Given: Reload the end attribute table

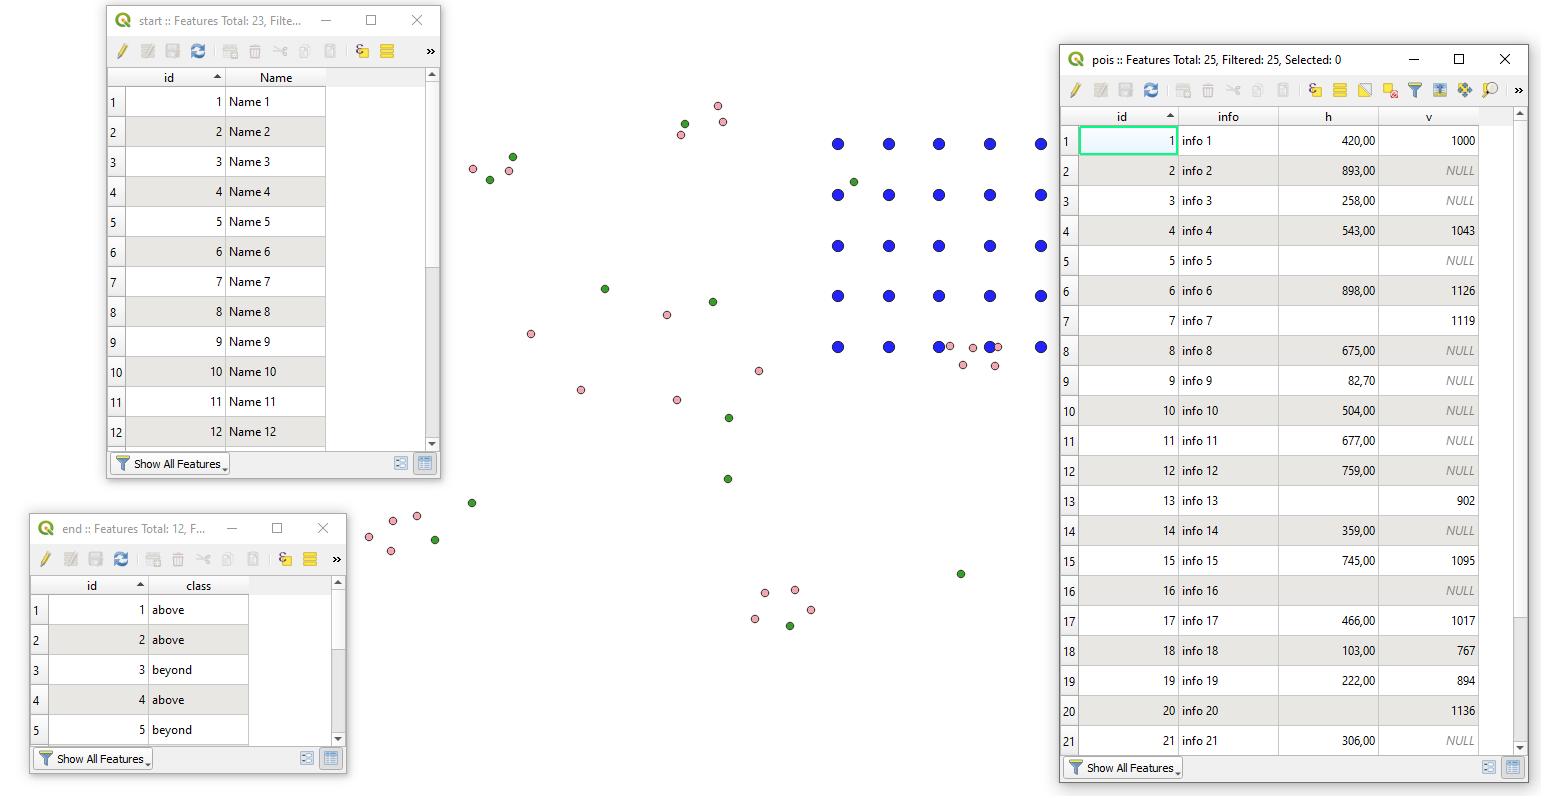Looking at the screenshot, I should click(x=121, y=559).
